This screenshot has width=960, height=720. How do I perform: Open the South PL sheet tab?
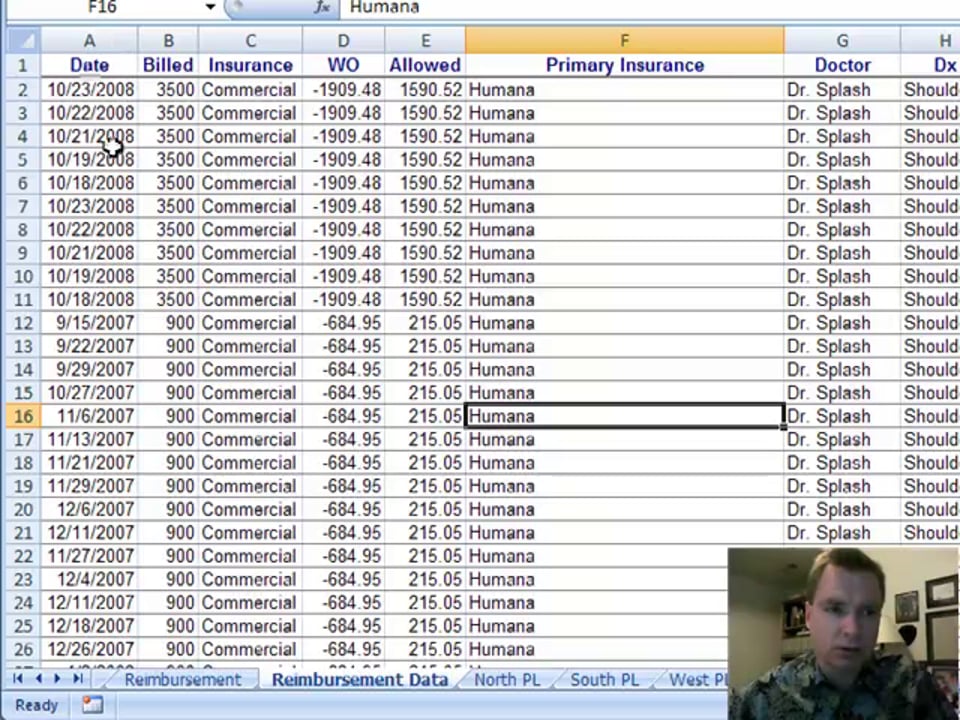pos(604,680)
